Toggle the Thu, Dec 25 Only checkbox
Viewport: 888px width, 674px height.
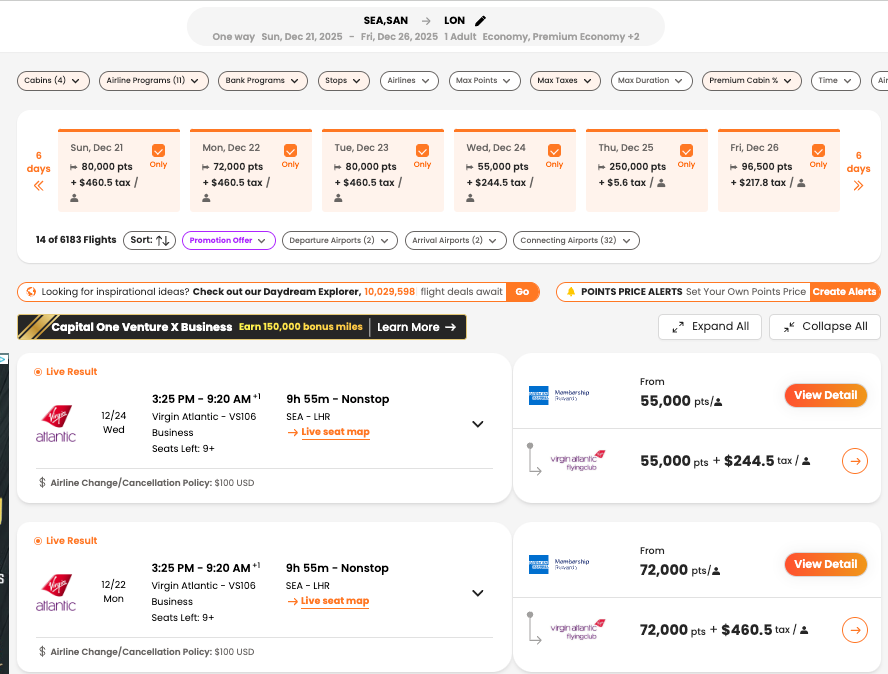686,151
